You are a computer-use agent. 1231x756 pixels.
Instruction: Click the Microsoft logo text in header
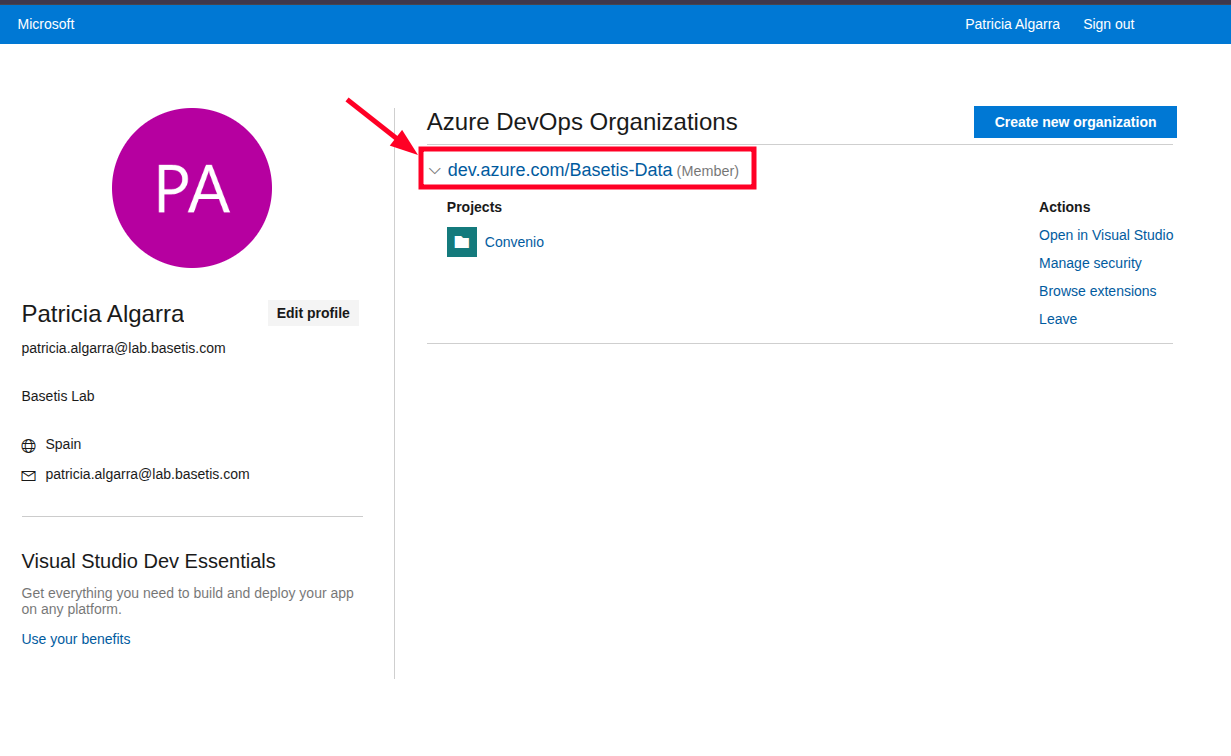(46, 24)
